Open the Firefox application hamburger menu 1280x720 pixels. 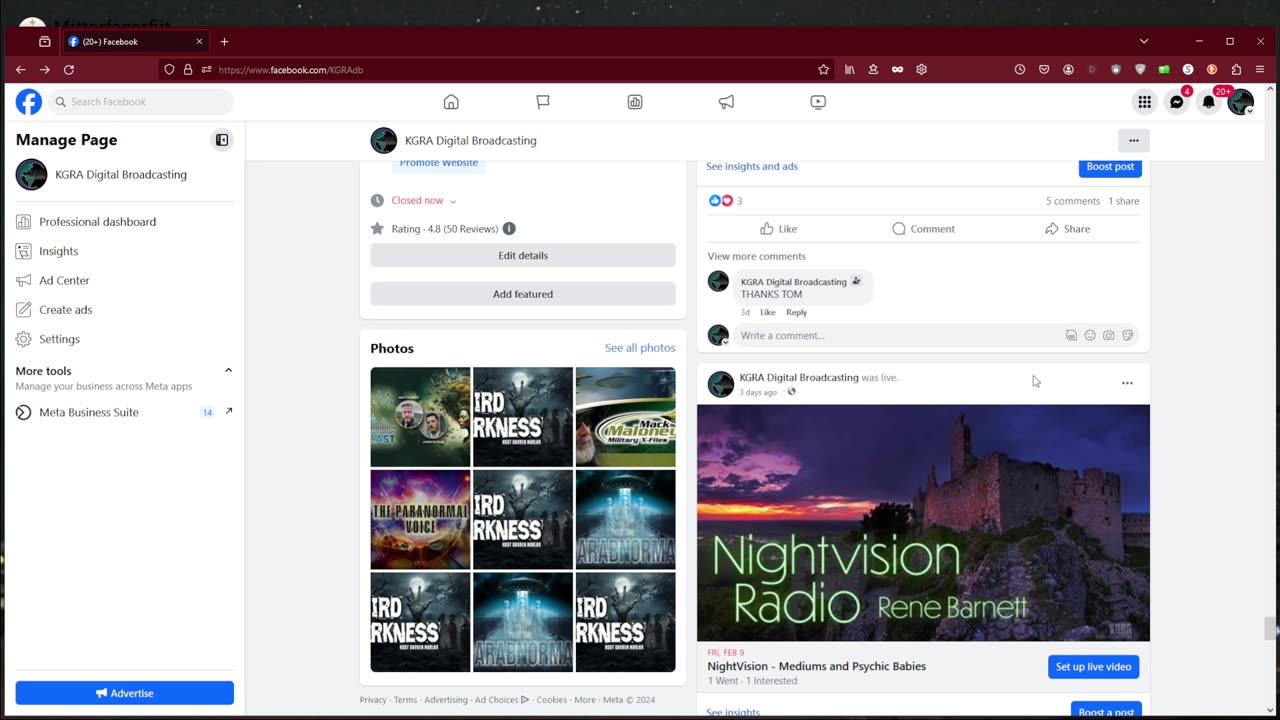click(1260, 70)
